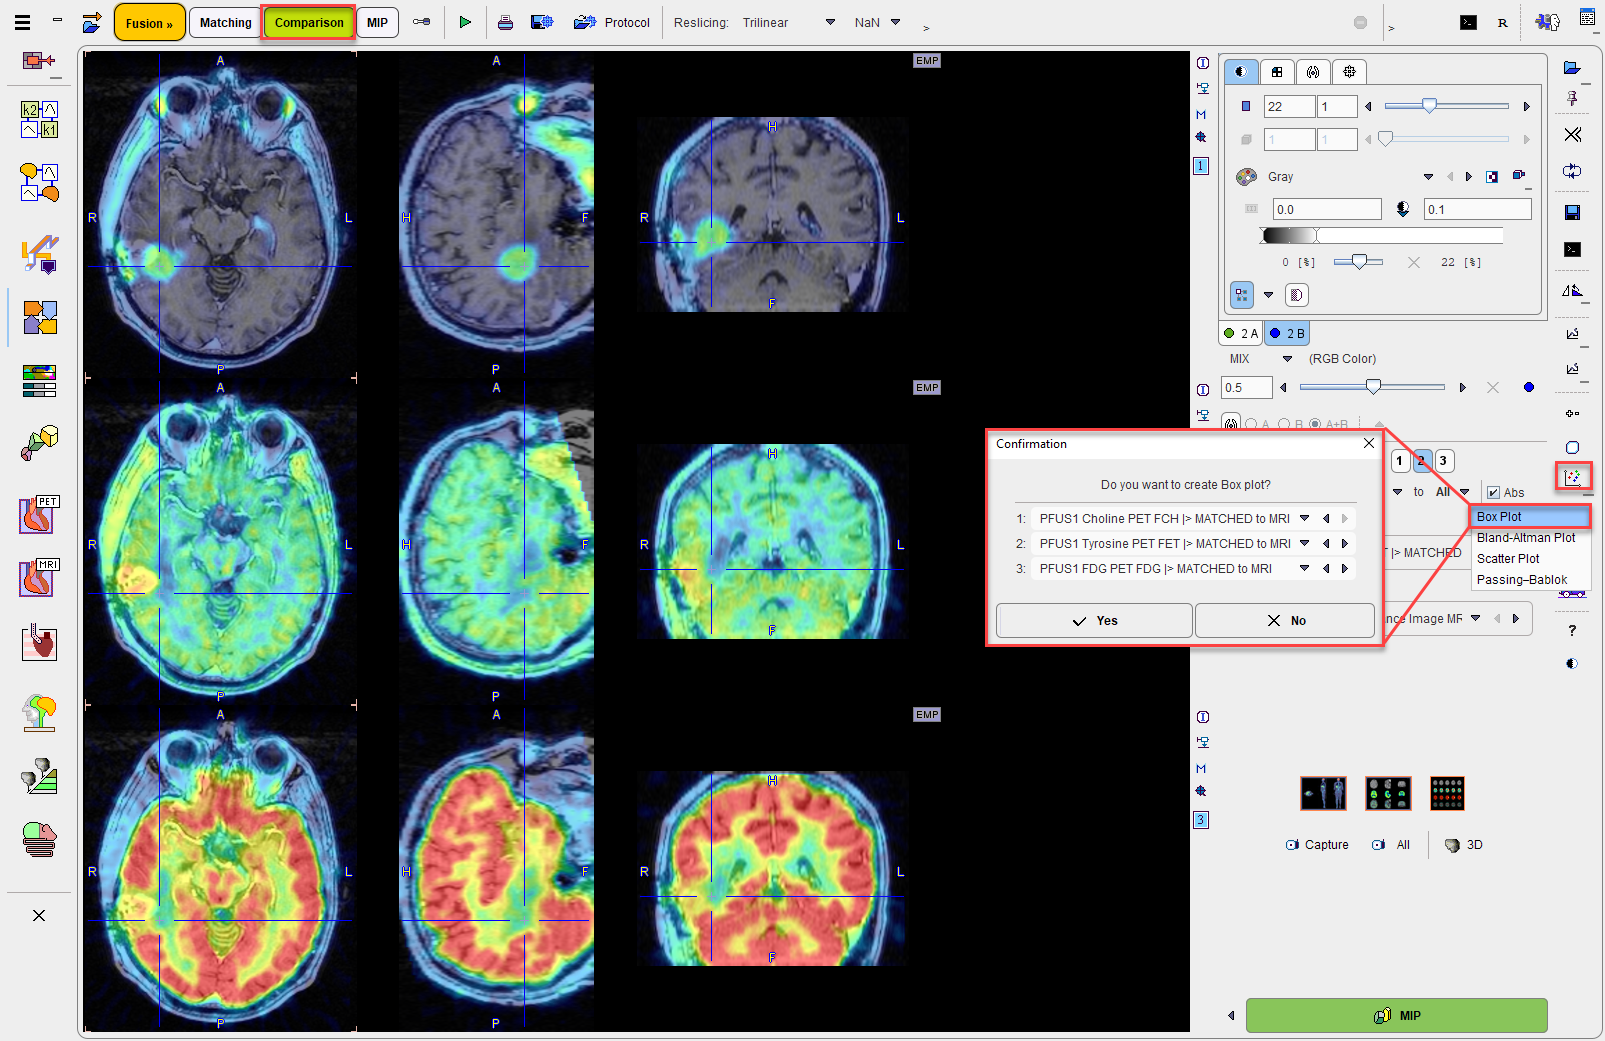Click the pushpin icon in right strip
This screenshot has height=1041, width=1605.
tap(1572, 99)
